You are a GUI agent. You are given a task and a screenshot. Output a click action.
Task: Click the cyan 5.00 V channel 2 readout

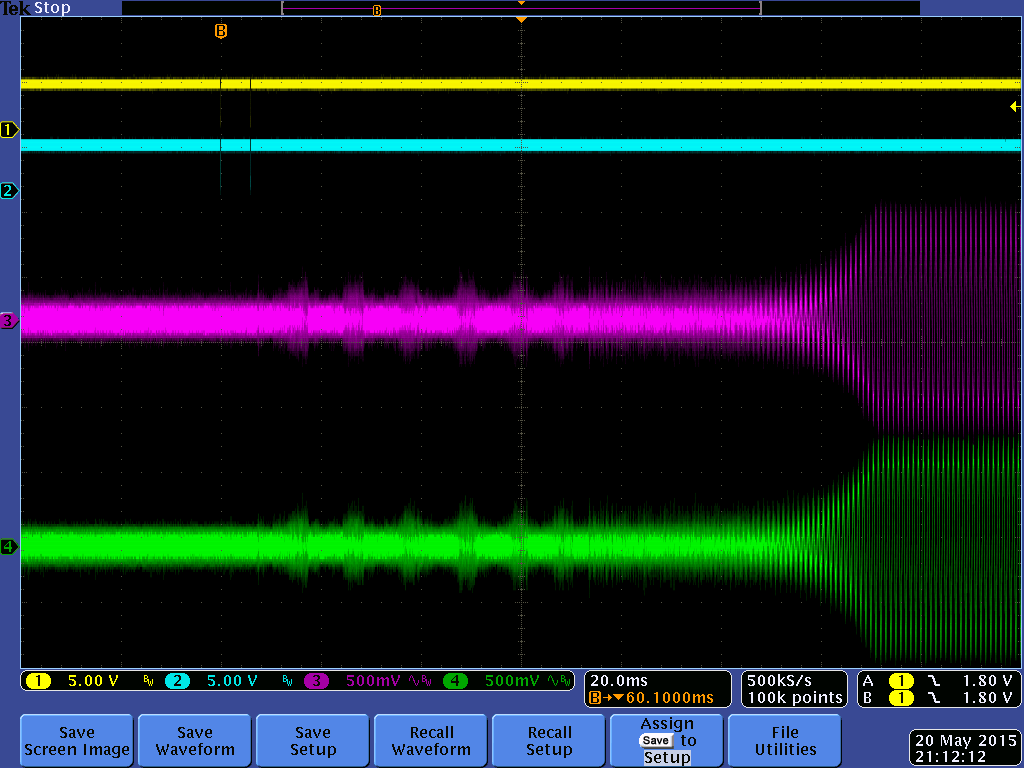pyautogui.click(x=232, y=681)
